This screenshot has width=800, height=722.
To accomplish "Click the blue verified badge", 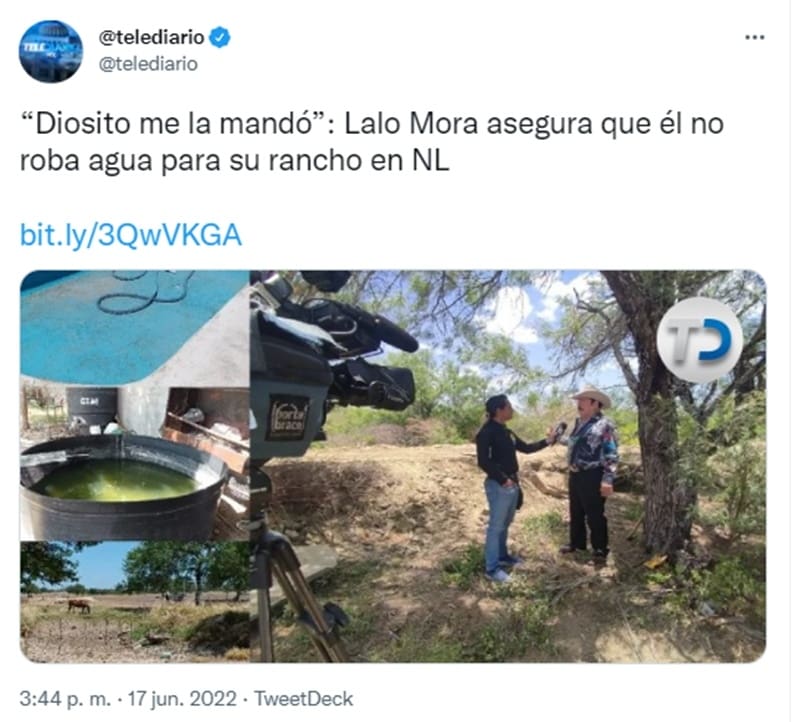I will pyautogui.click(x=220, y=38).
